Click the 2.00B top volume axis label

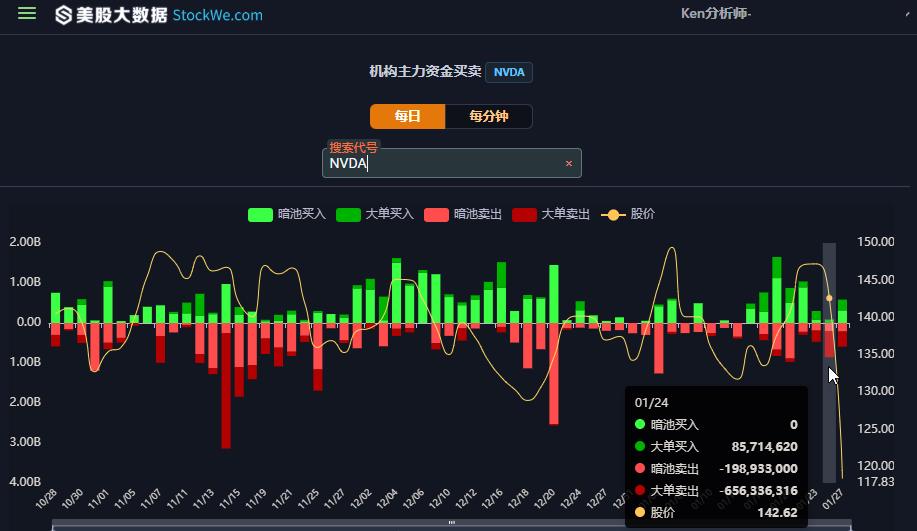point(25,242)
